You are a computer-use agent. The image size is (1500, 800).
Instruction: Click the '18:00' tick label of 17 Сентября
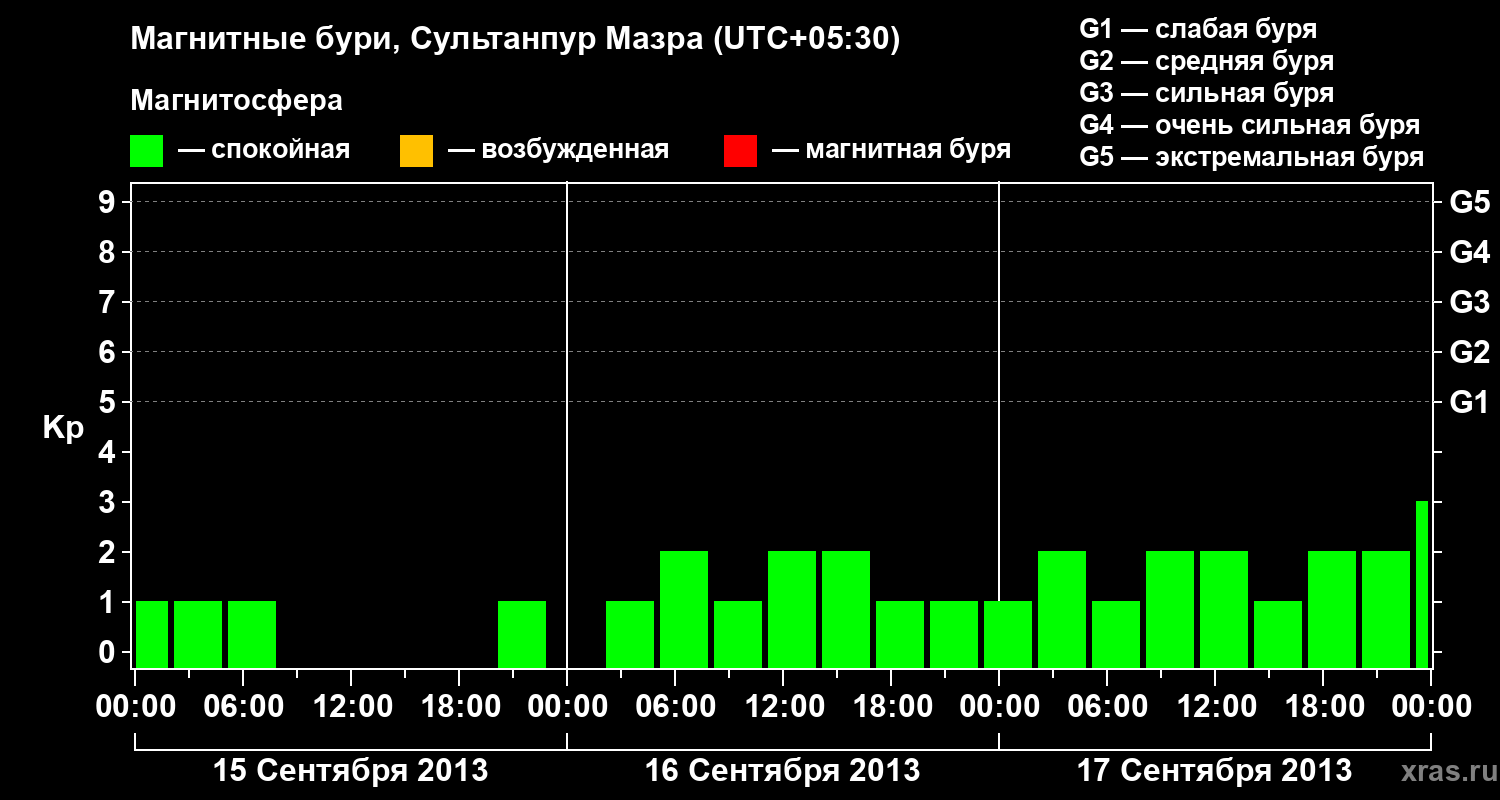pyautogui.click(x=1323, y=707)
